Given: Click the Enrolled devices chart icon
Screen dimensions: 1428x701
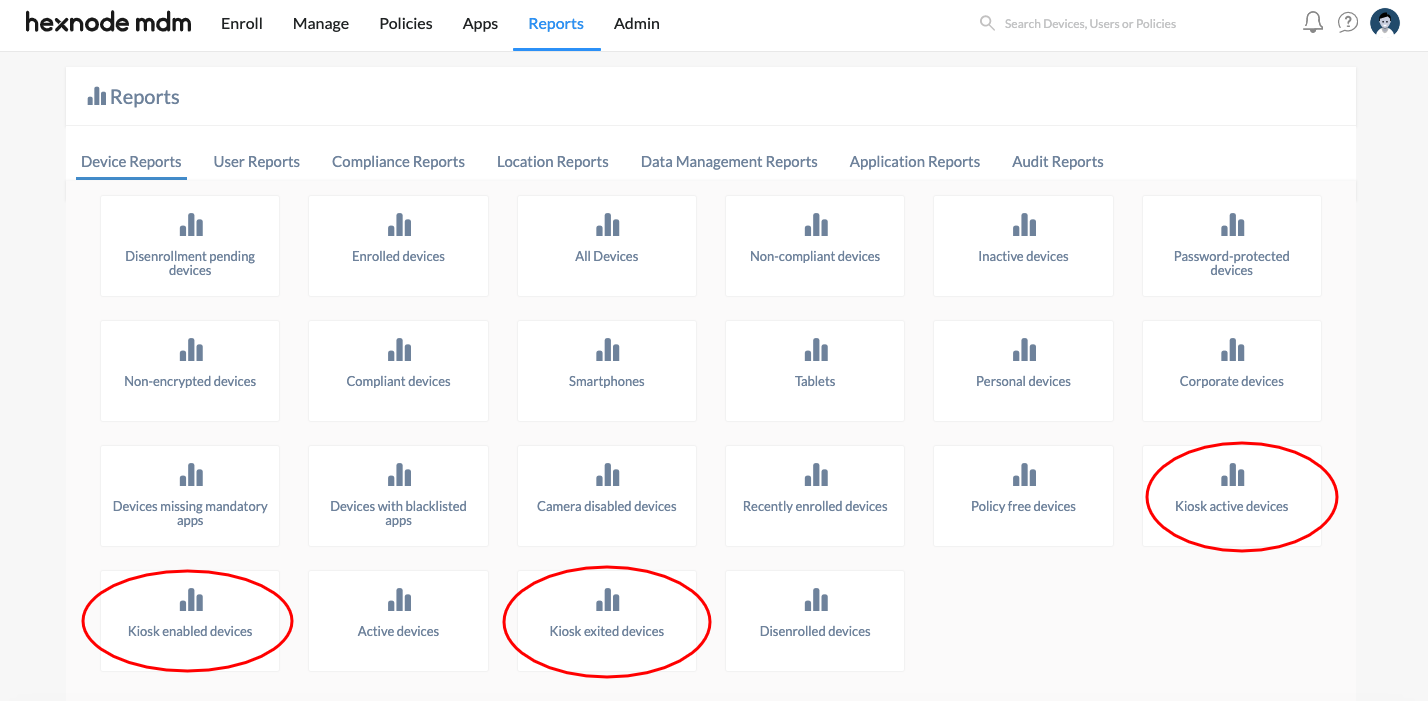Looking at the screenshot, I should (398, 225).
